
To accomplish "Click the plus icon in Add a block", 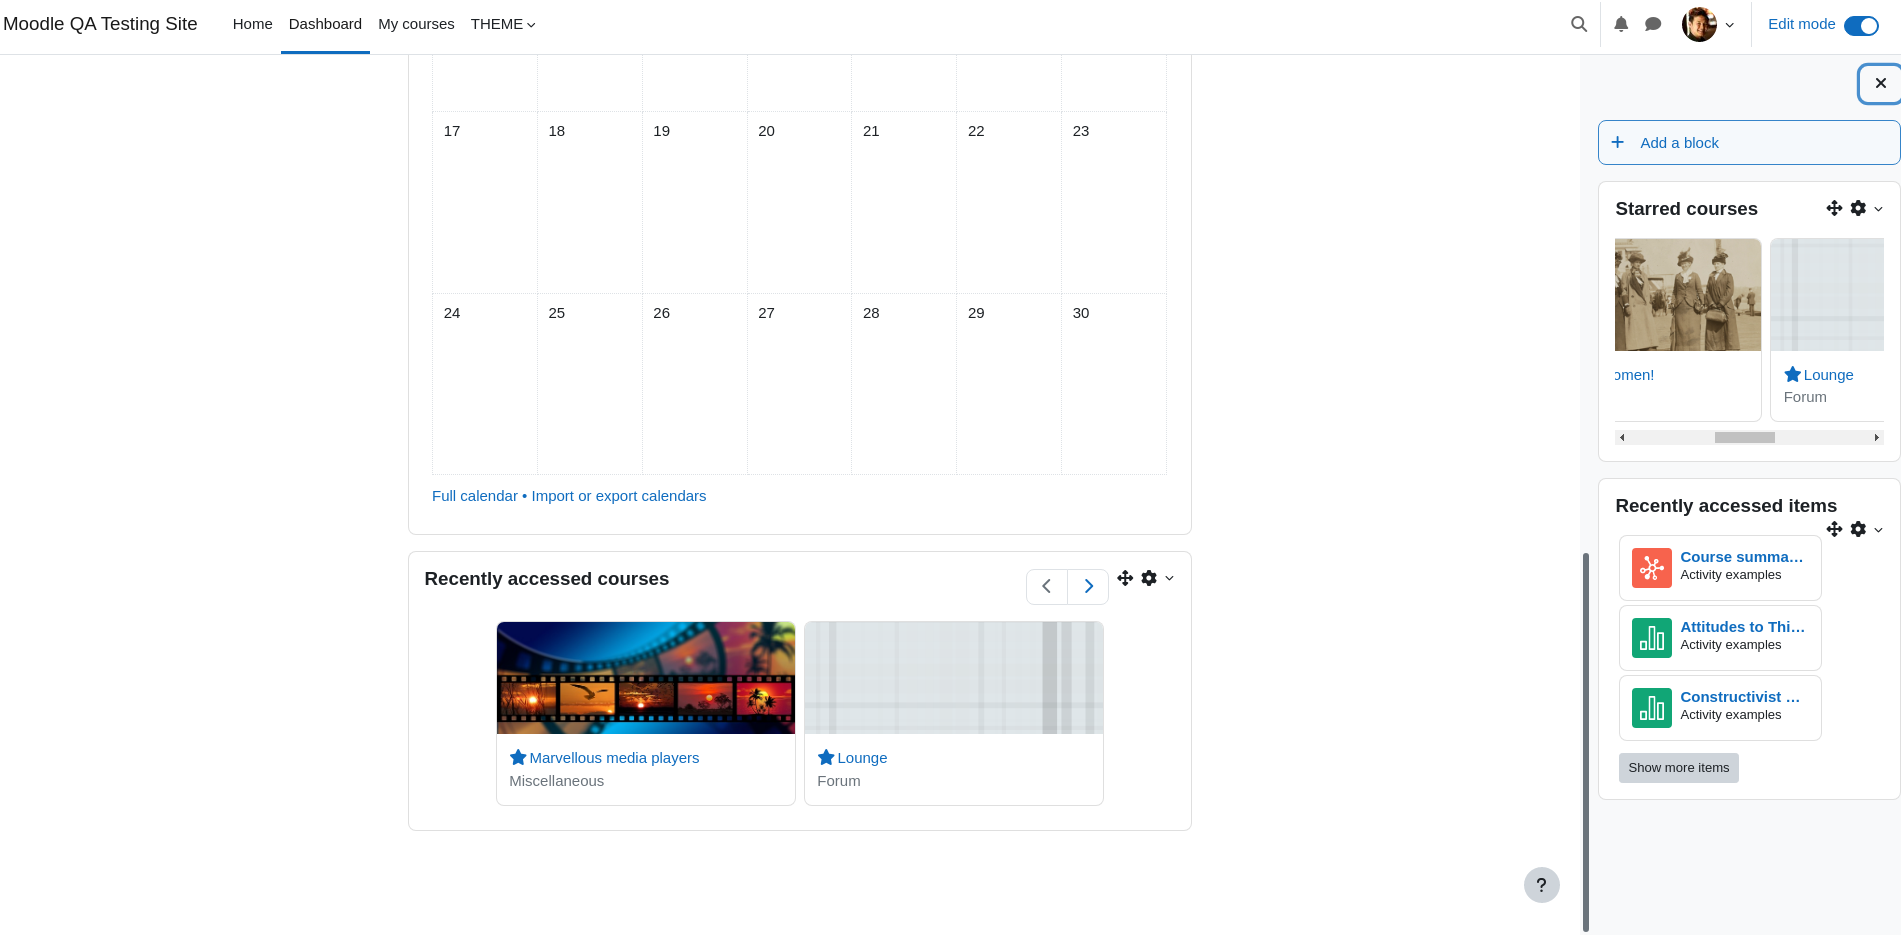I will click(1617, 142).
